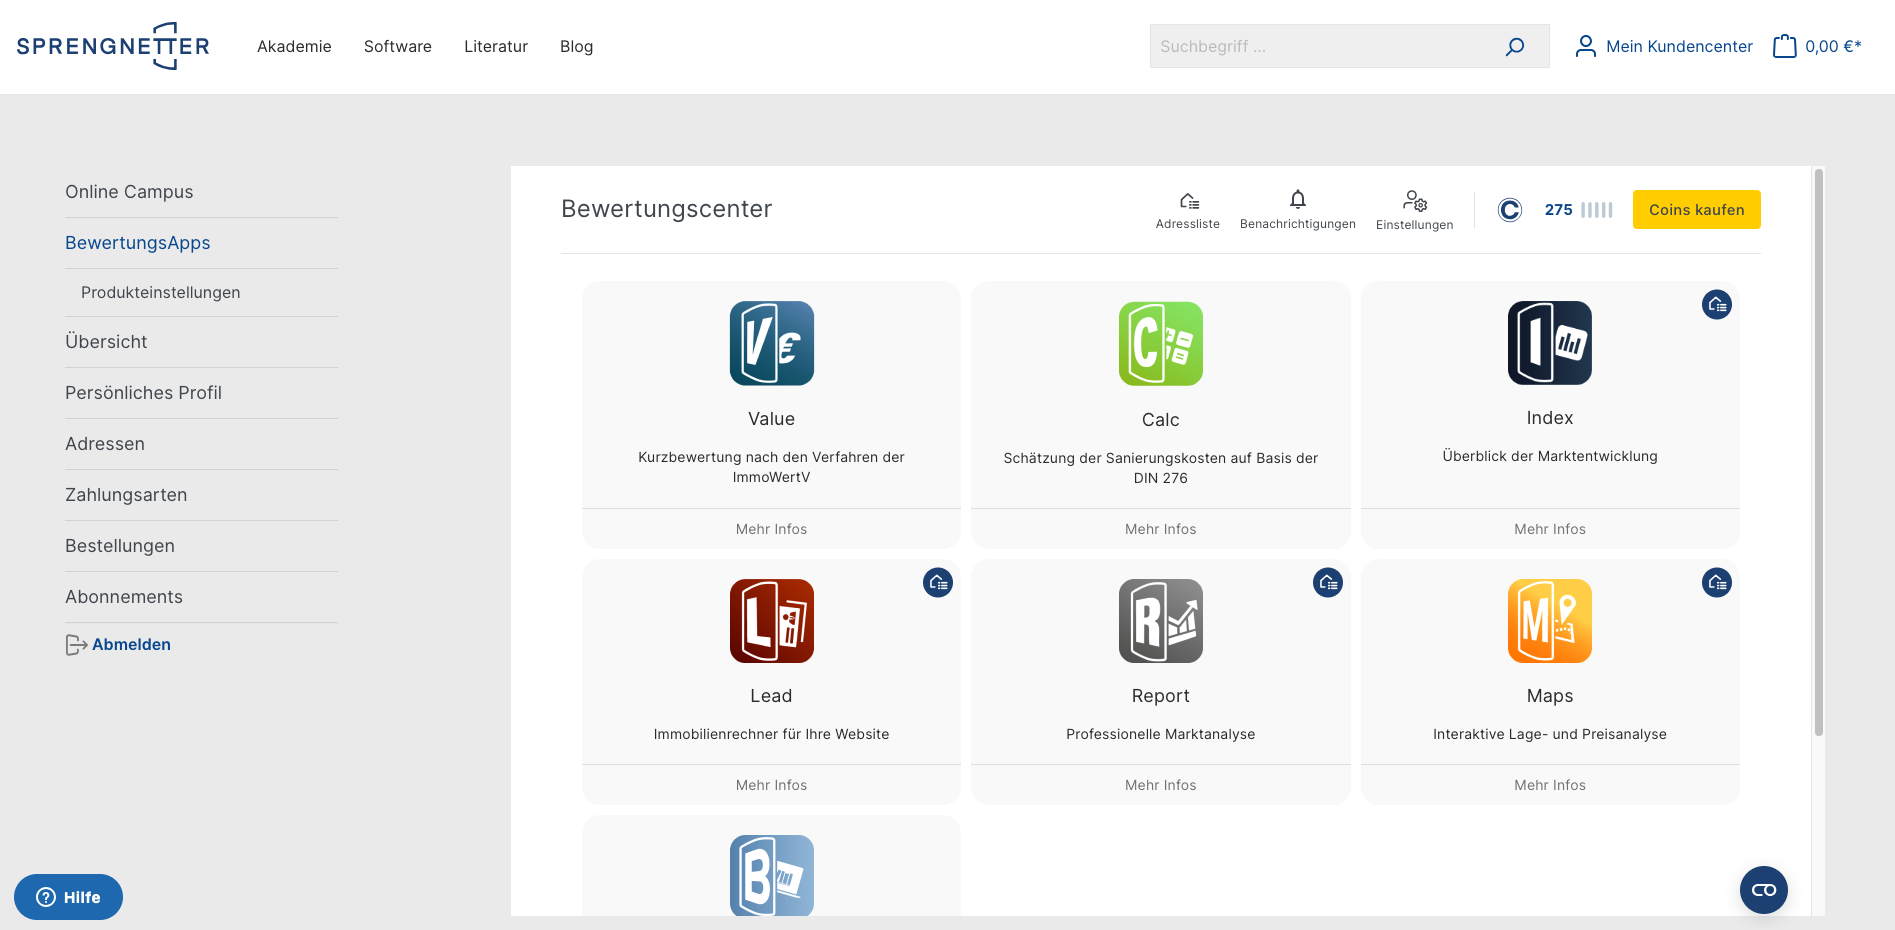Open the chat widget bubble icon

(x=1764, y=890)
